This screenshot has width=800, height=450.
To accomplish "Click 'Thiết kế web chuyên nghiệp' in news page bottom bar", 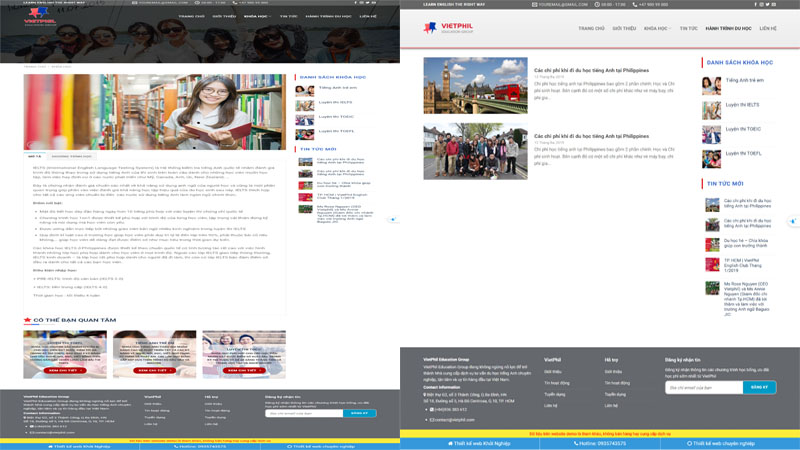I will tap(723, 443).
